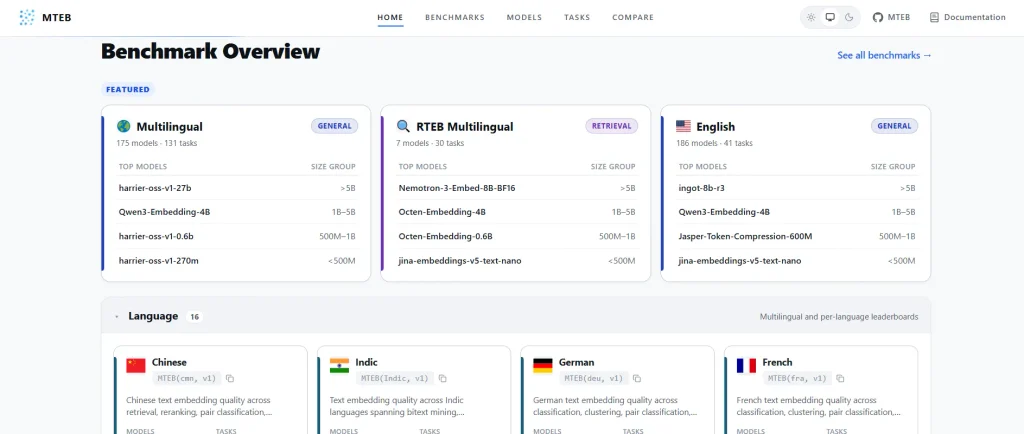Switch to light theme sun icon
1024x434 pixels.
[x=810, y=18]
